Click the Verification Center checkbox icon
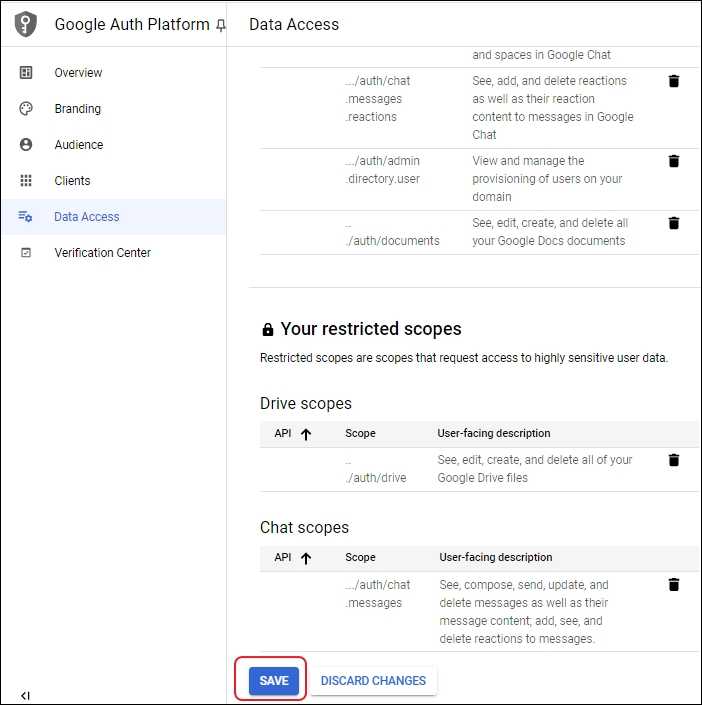The height and width of the screenshot is (705, 702). pos(26,253)
